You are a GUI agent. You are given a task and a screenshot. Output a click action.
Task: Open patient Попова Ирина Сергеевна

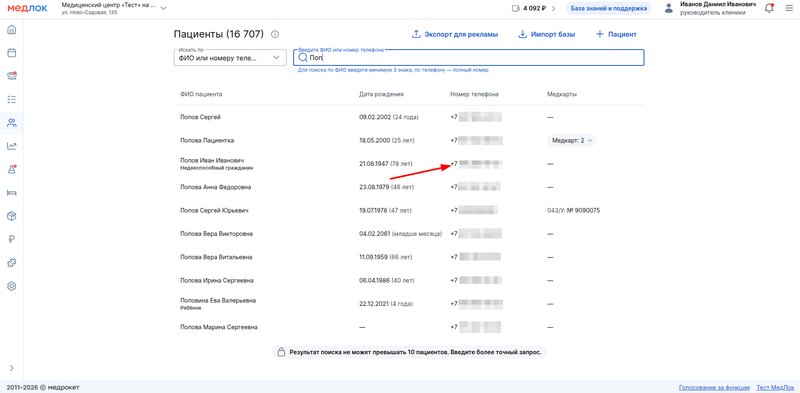217,281
